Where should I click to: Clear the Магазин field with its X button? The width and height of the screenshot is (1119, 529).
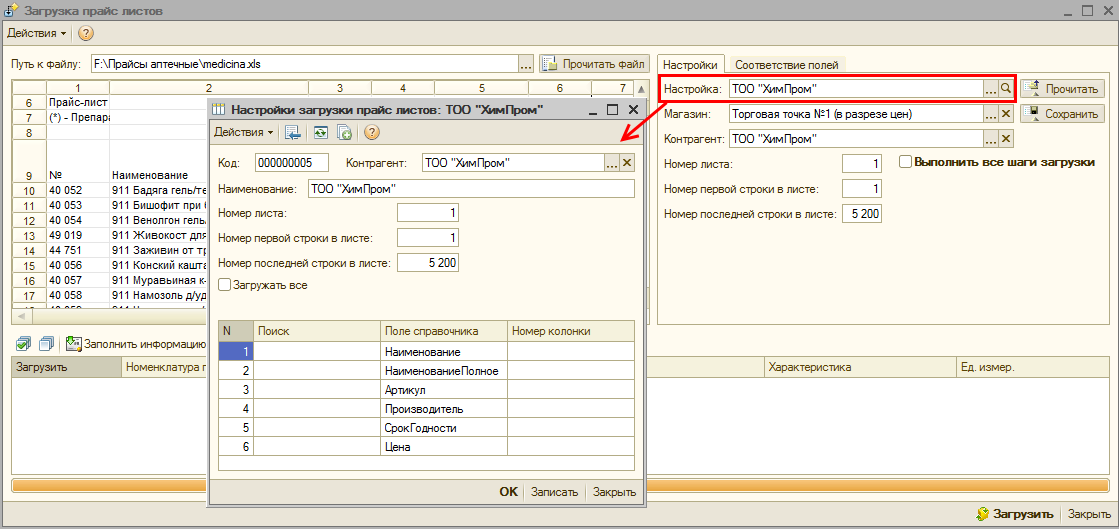tap(1006, 114)
